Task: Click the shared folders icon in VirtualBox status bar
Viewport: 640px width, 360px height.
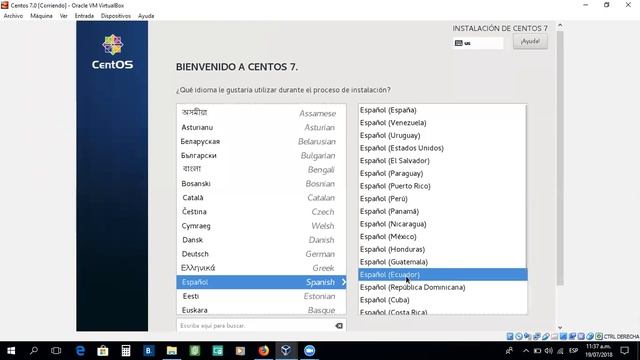Action: [554, 336]
